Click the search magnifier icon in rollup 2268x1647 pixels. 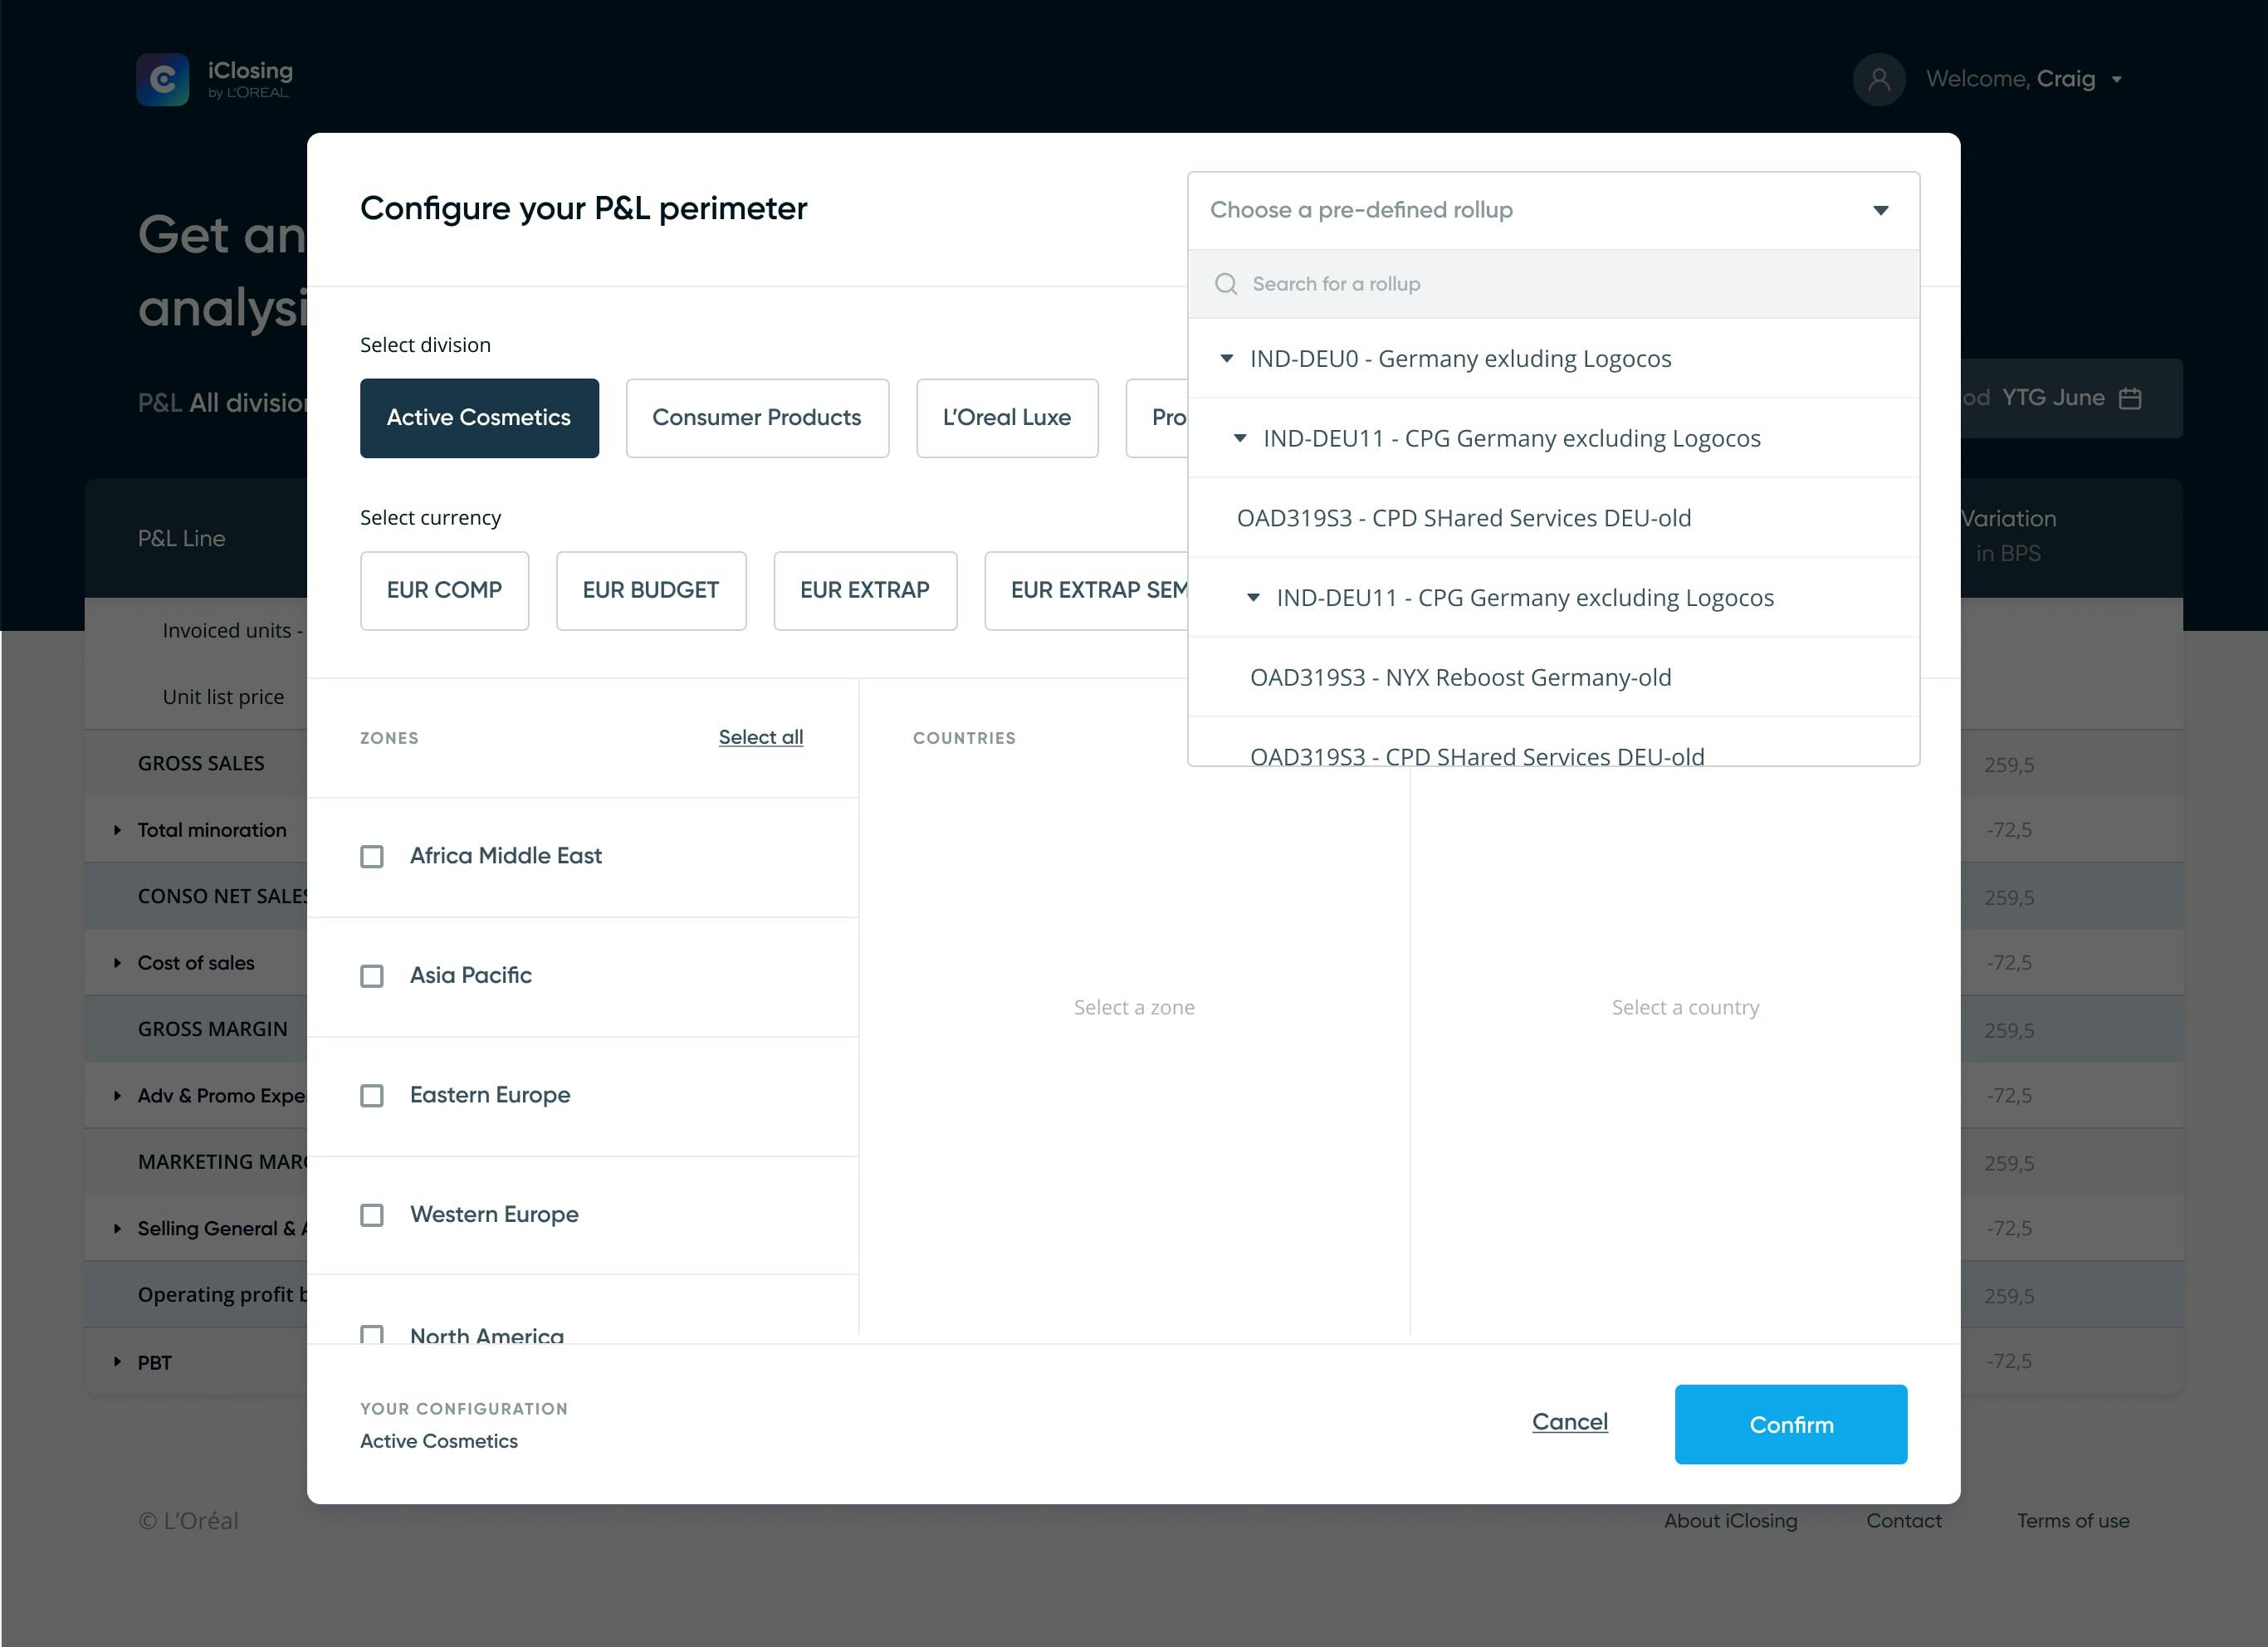1226,284
